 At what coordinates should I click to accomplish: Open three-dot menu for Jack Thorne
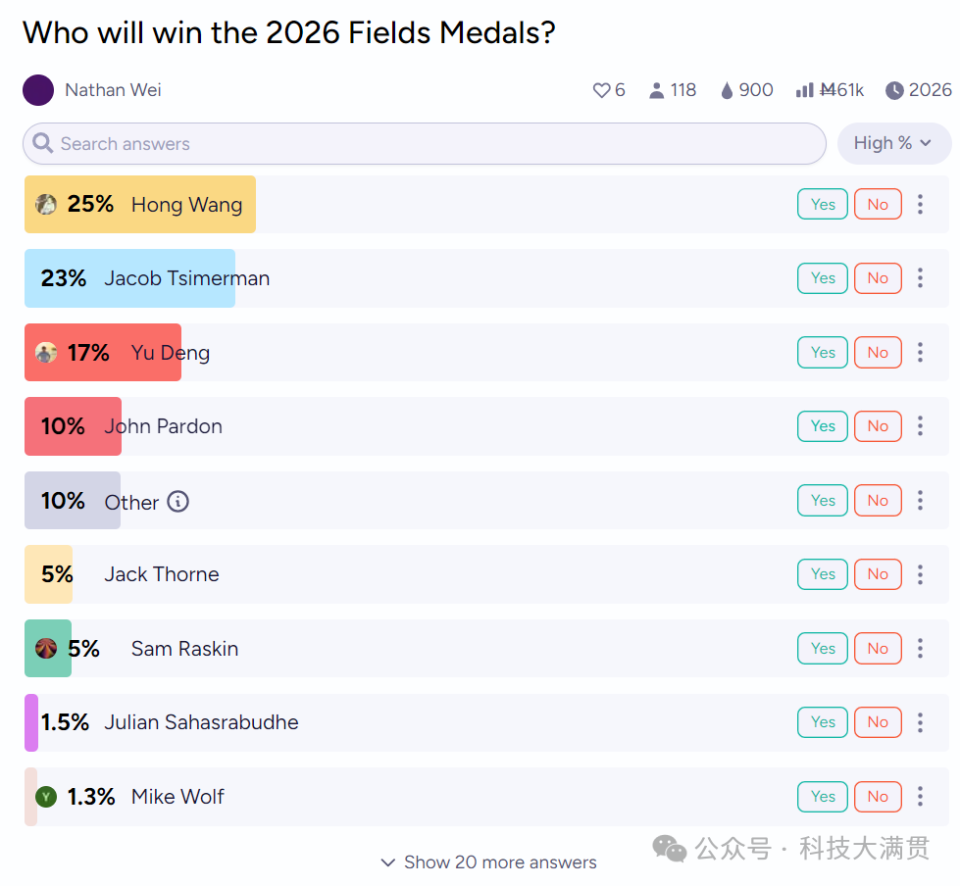(x=920, y=574)
